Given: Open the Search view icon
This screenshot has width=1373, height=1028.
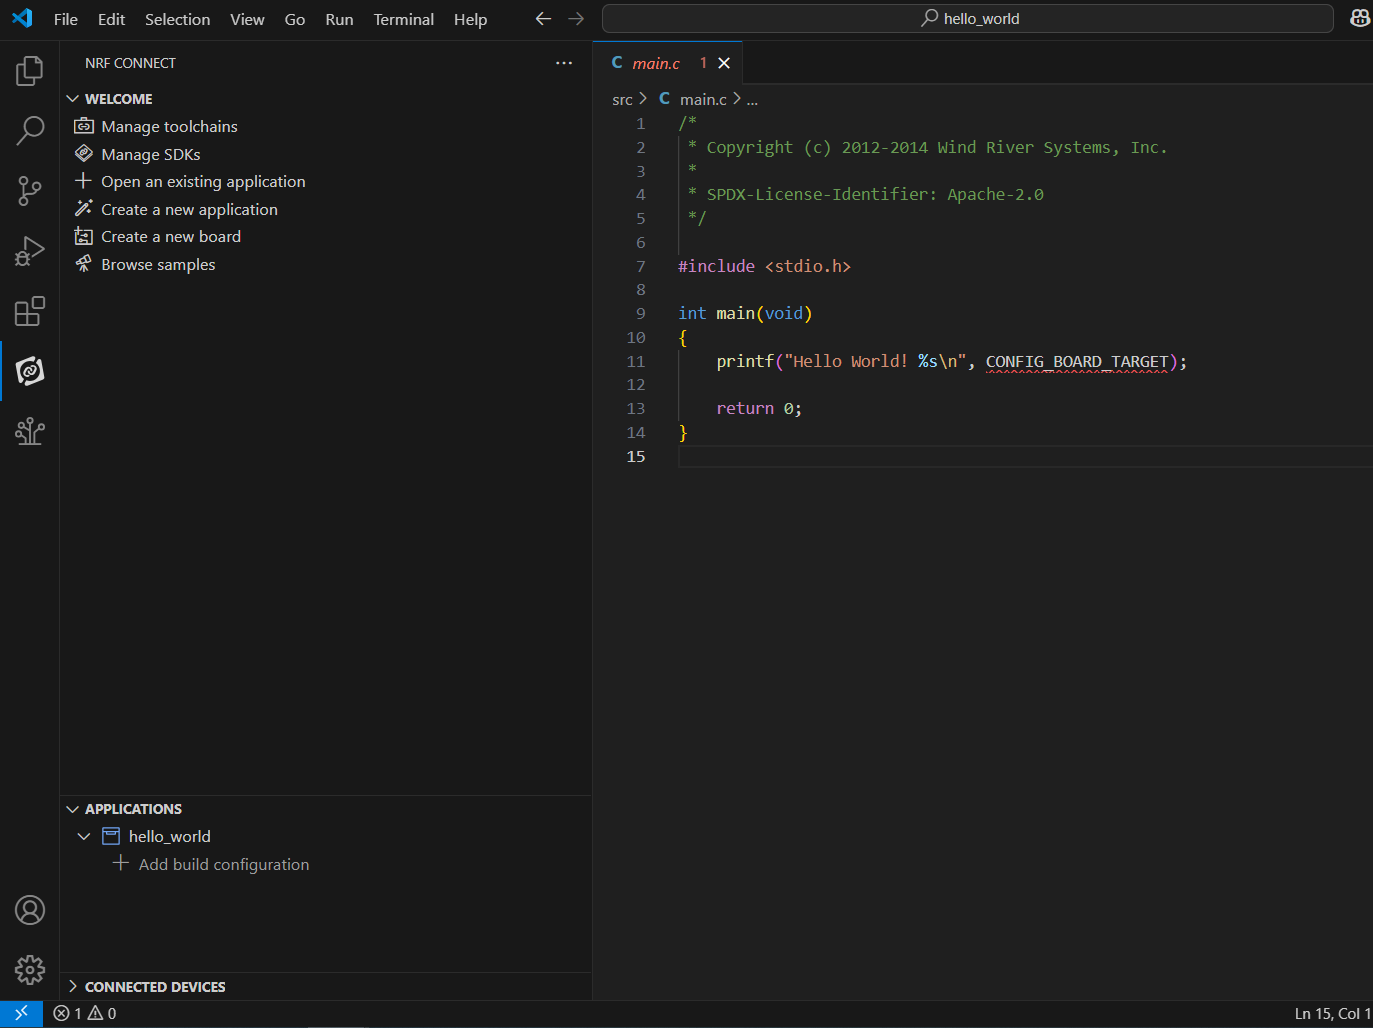Looking at the screenshot, I should pyautogui.click(x=30, y=130).
